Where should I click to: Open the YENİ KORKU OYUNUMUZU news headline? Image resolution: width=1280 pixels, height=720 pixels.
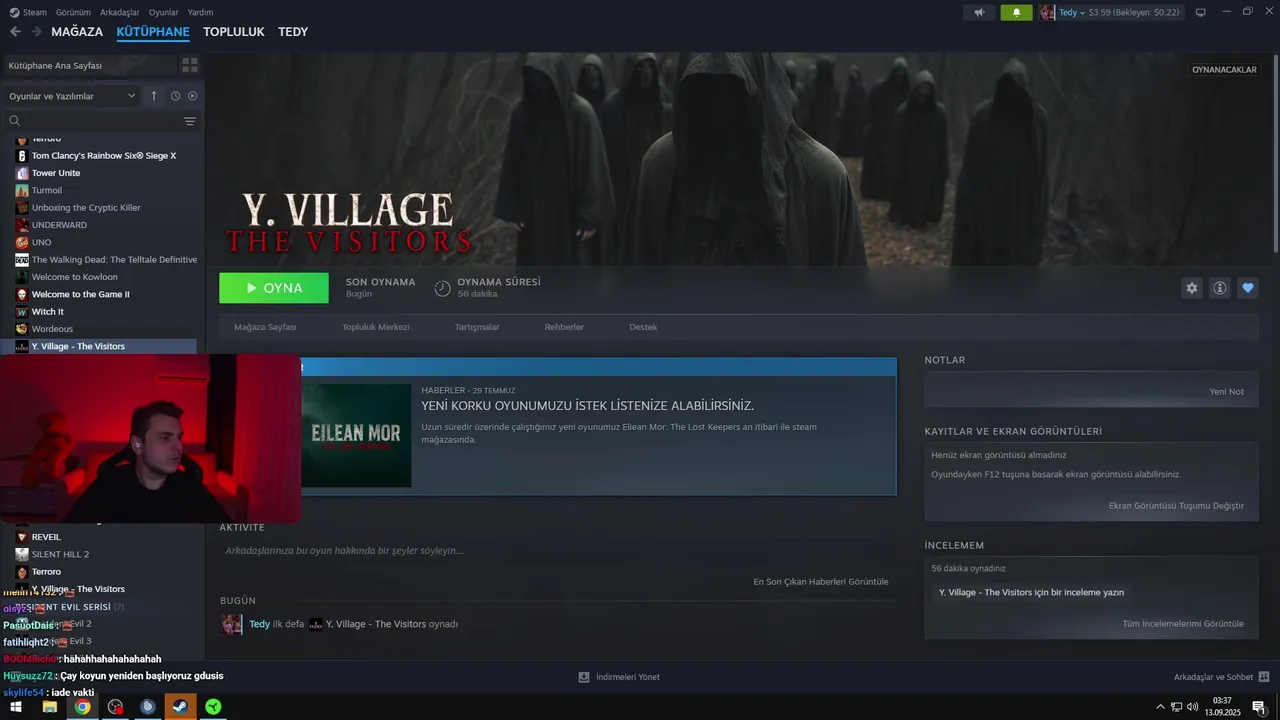click(x=587, y=406)
